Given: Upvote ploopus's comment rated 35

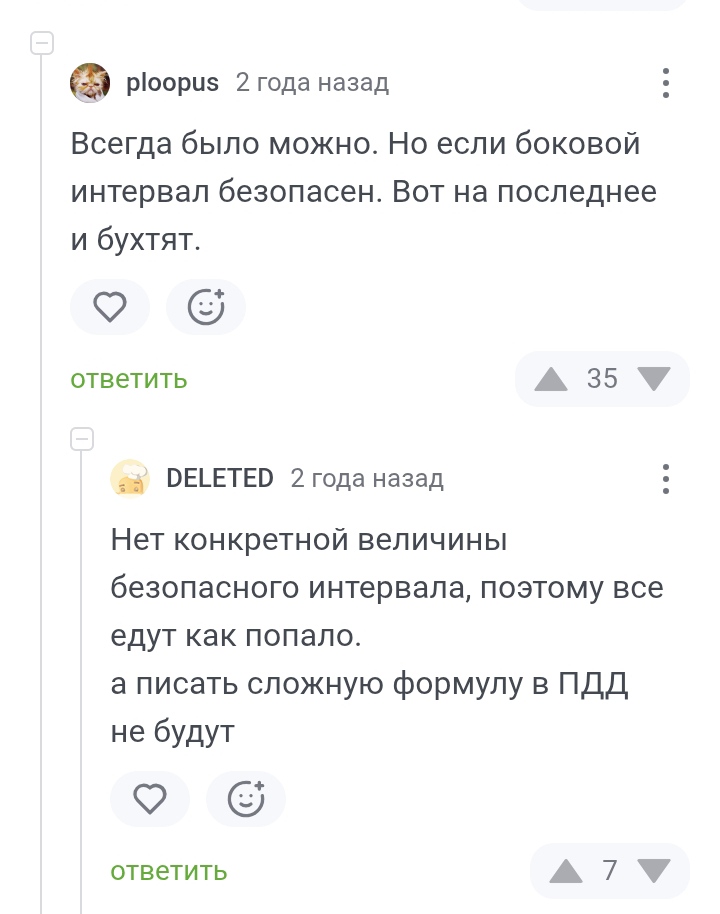Looking at the screenshot, I should click(550, 379).
